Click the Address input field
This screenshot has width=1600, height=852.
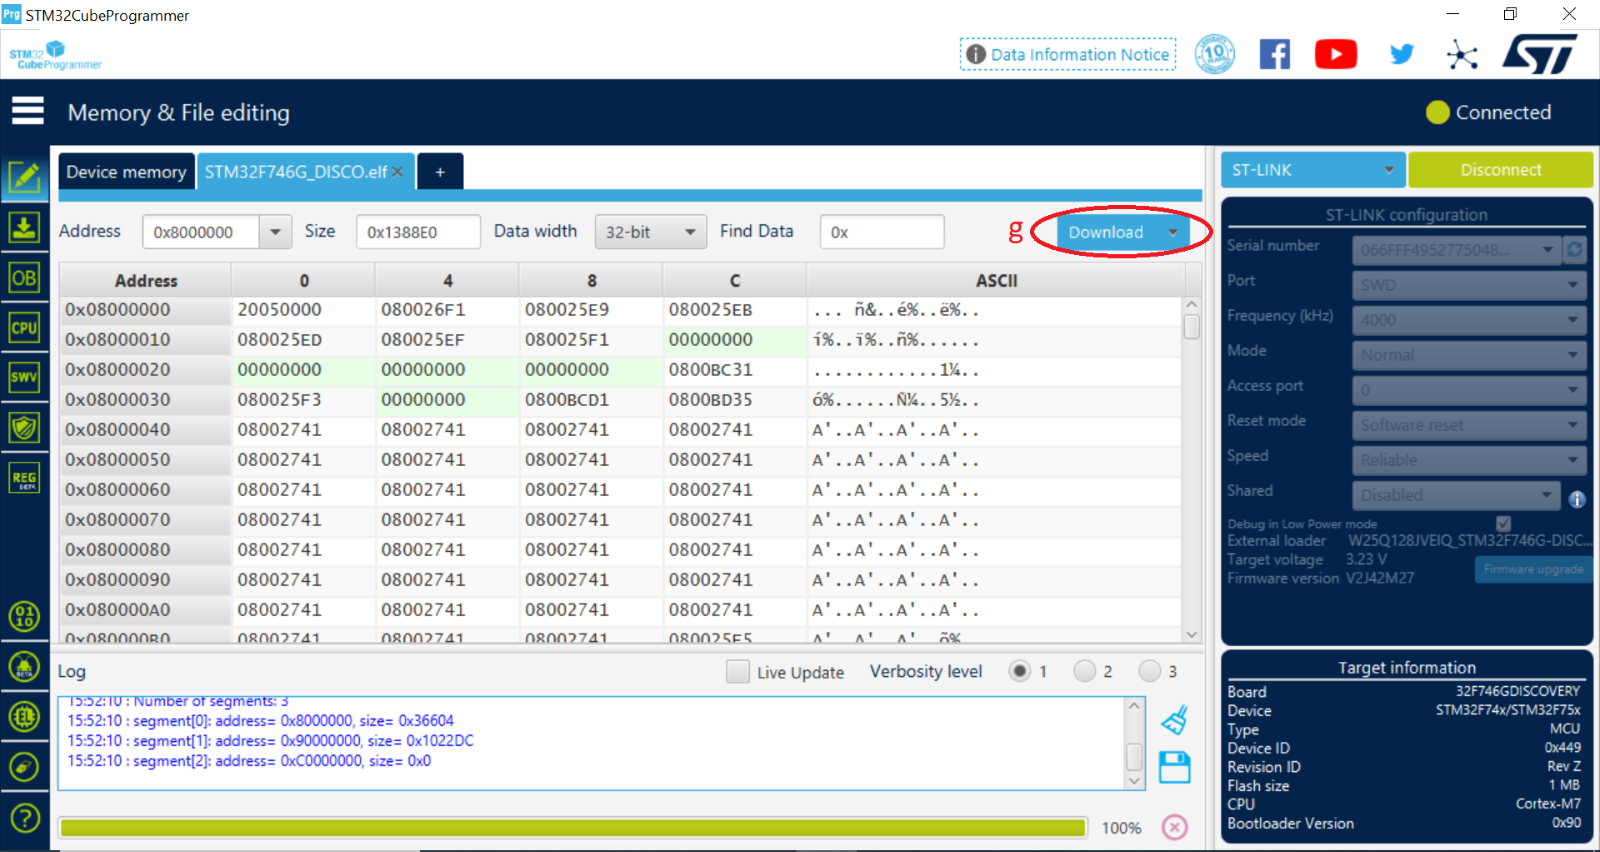click(x=201, y=232)
